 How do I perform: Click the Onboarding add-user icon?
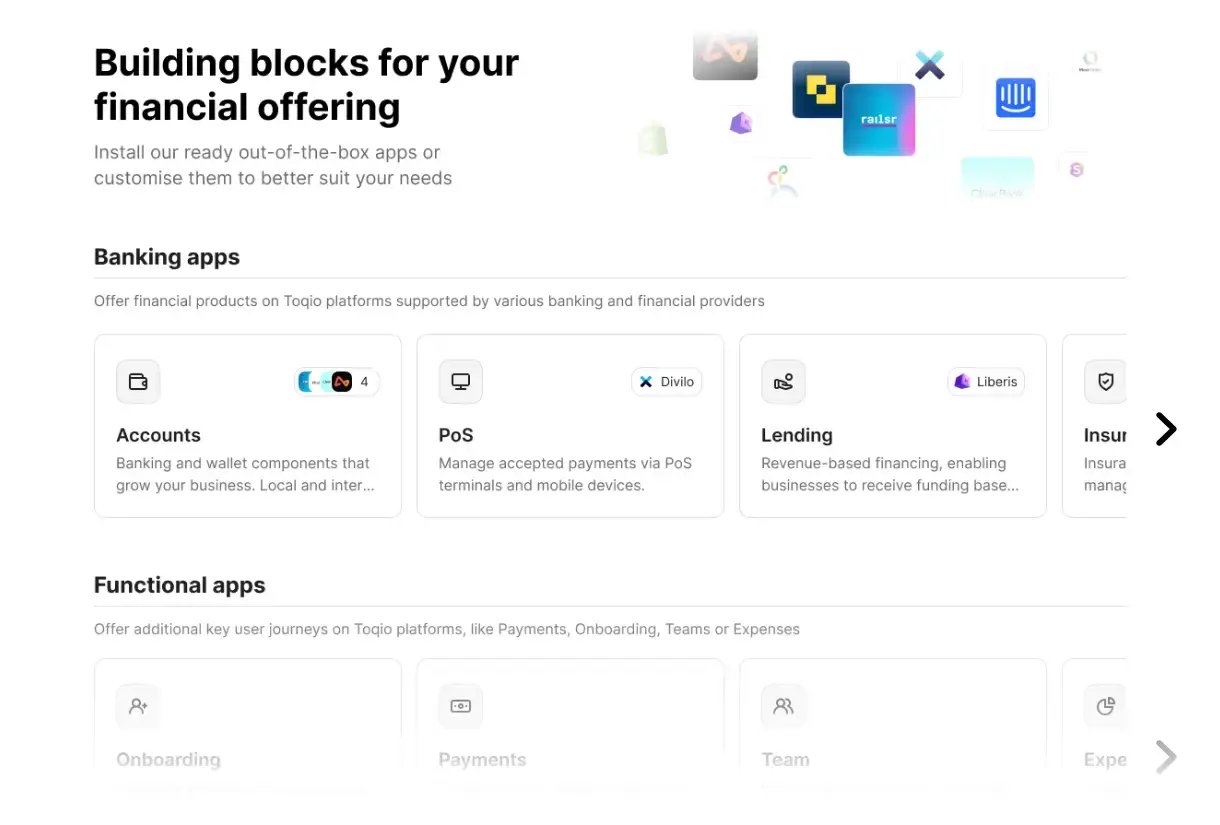(x=138, y=706)
